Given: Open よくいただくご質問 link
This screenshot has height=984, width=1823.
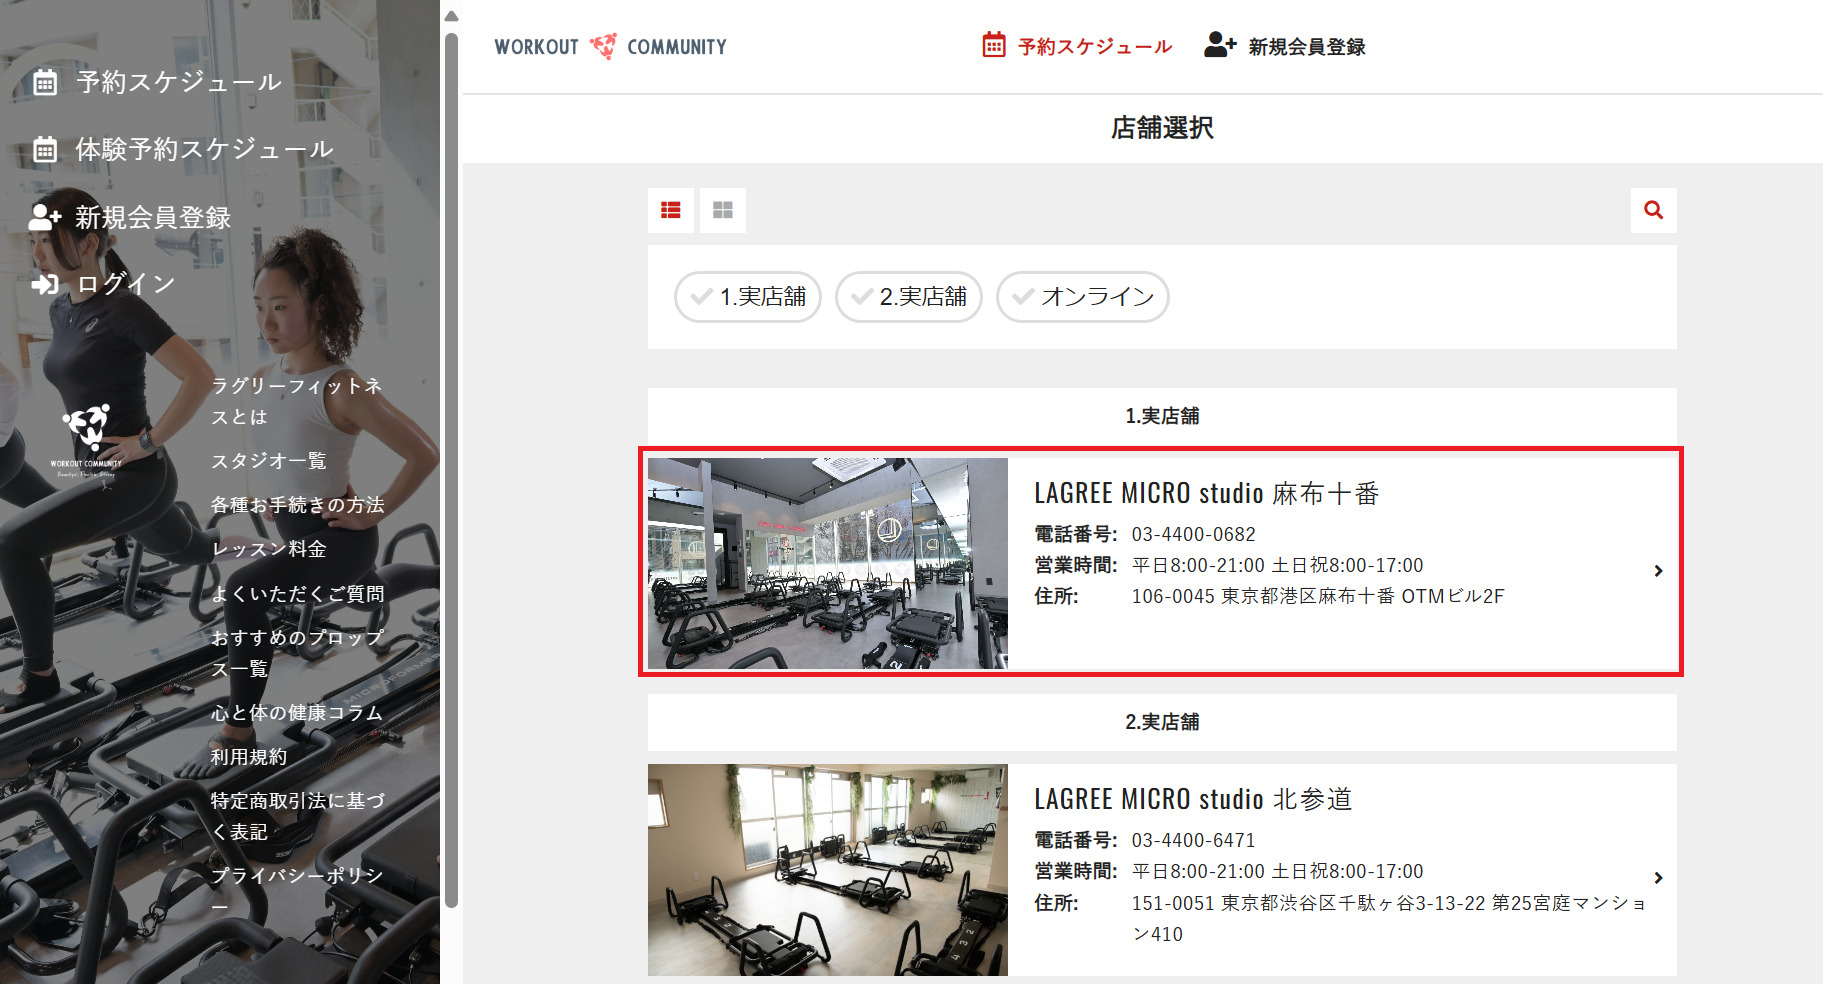Looking at the screenshot, I should [x=297, y=594].
